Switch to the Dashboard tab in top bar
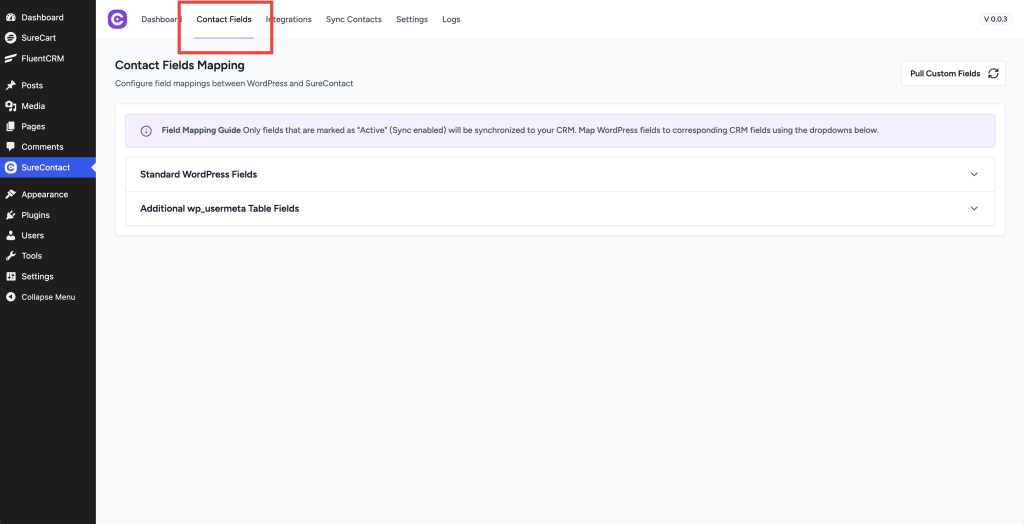 [161, 20]
